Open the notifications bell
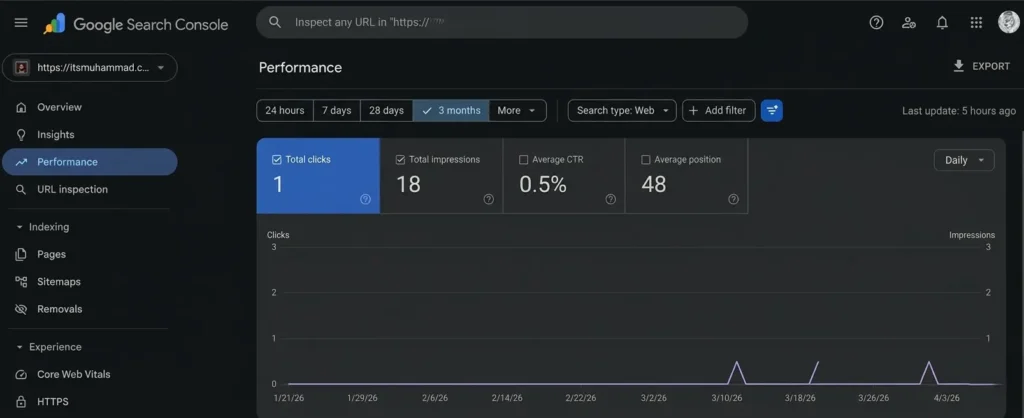This screenshot has height=418, width=1024. click(x=942, y=23)
